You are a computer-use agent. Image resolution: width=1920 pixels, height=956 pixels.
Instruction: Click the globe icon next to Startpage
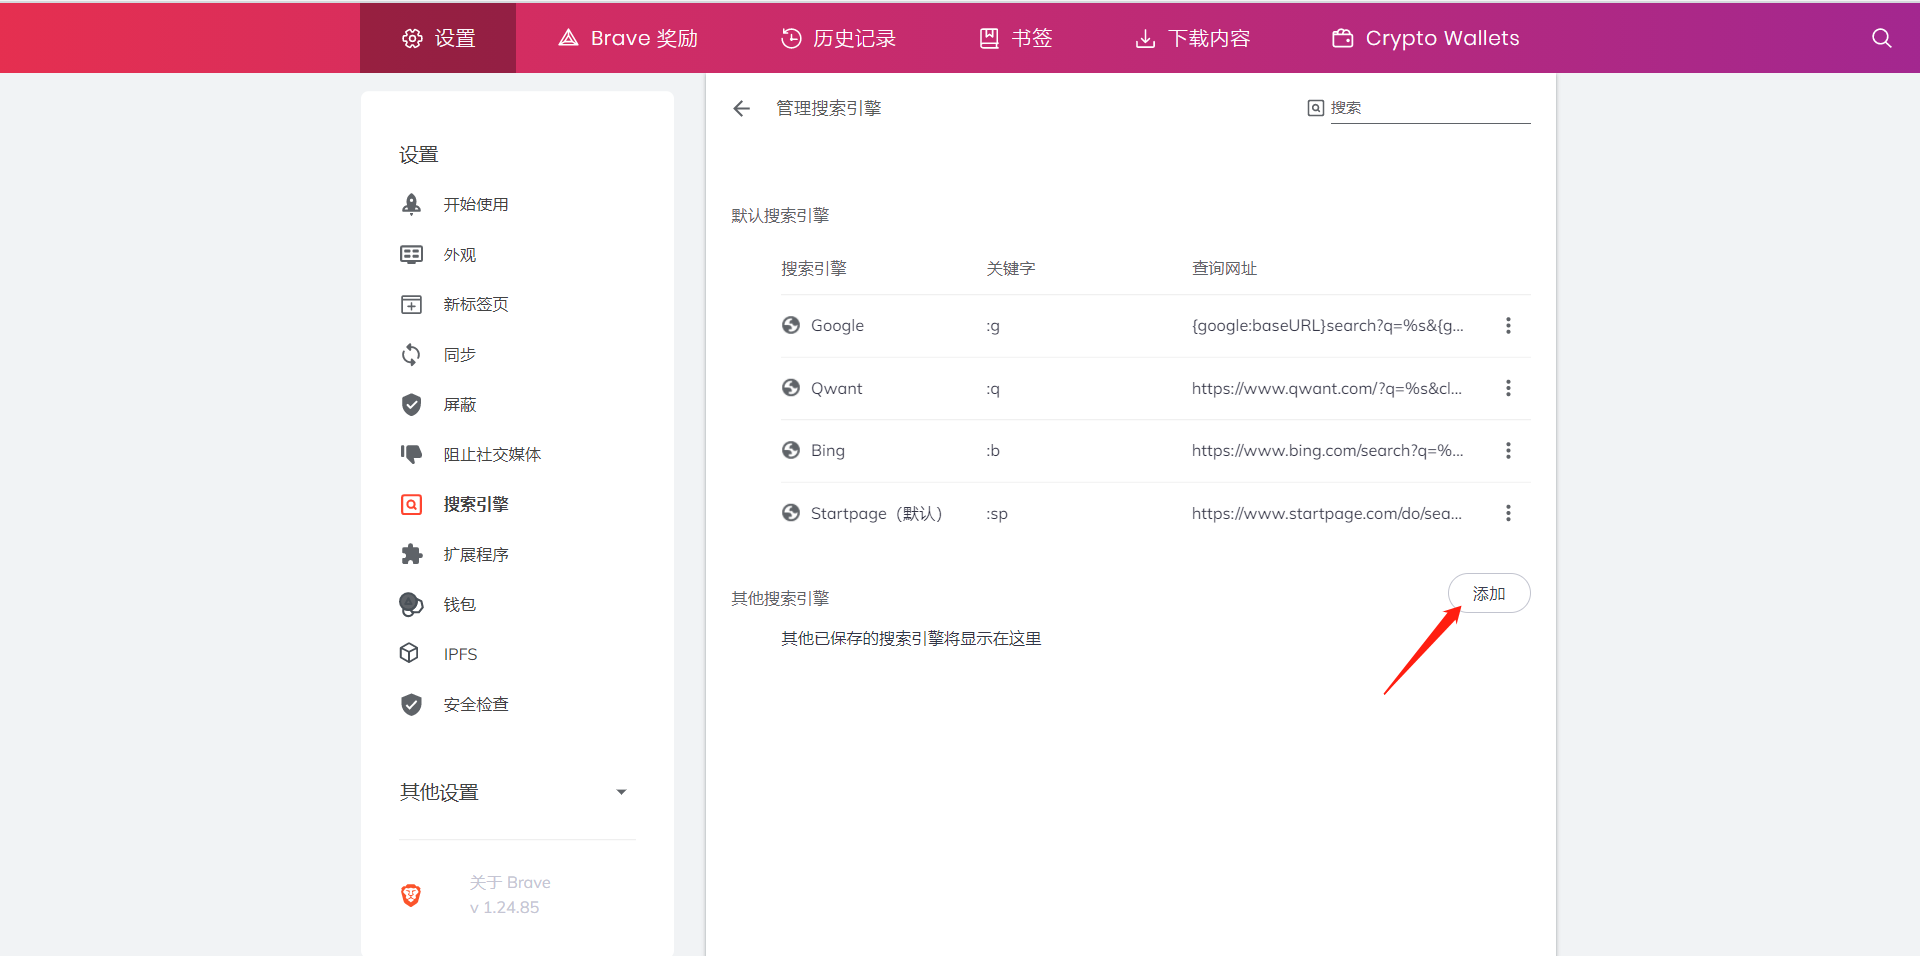(x=791, y=513)
